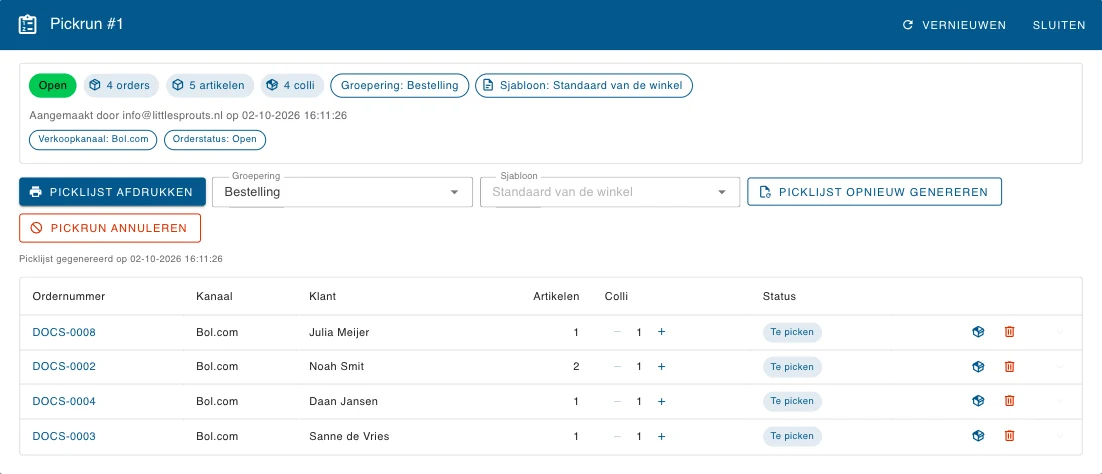The image size is (1102, 474).
Task: Decrease colli for DOCS-0004 with minus
Action: click(617, 402)
